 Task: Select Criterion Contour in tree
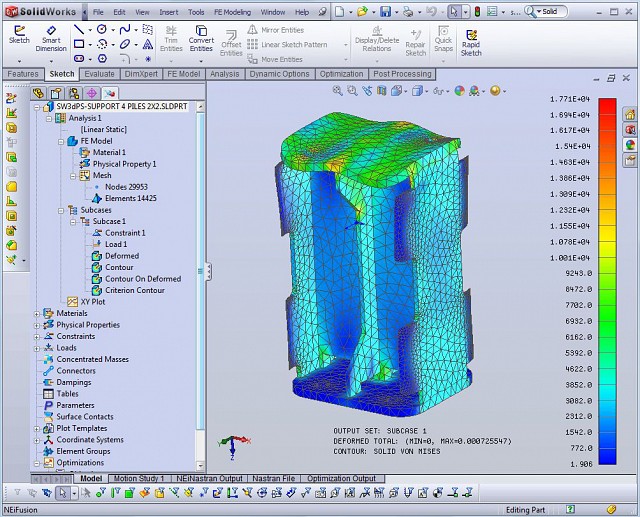coord(135,290)
